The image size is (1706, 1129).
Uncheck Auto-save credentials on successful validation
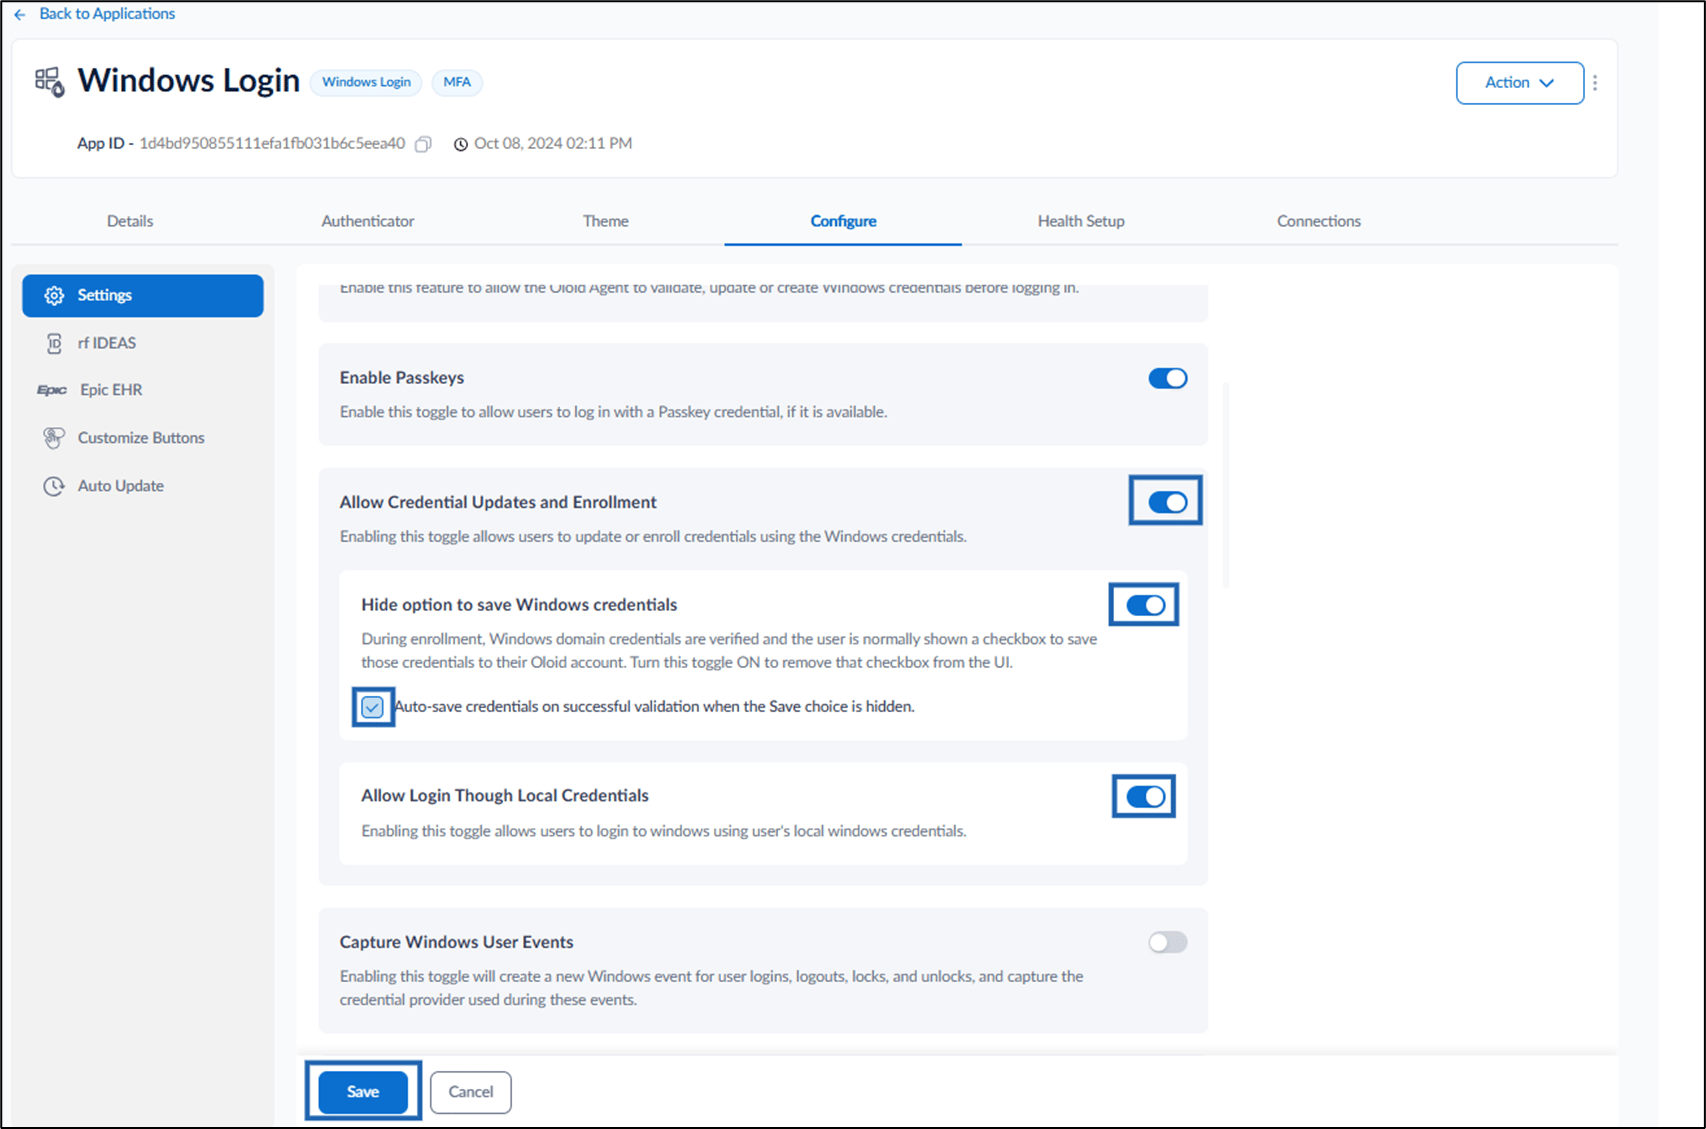pyautogui.click(x=373, y=707)
